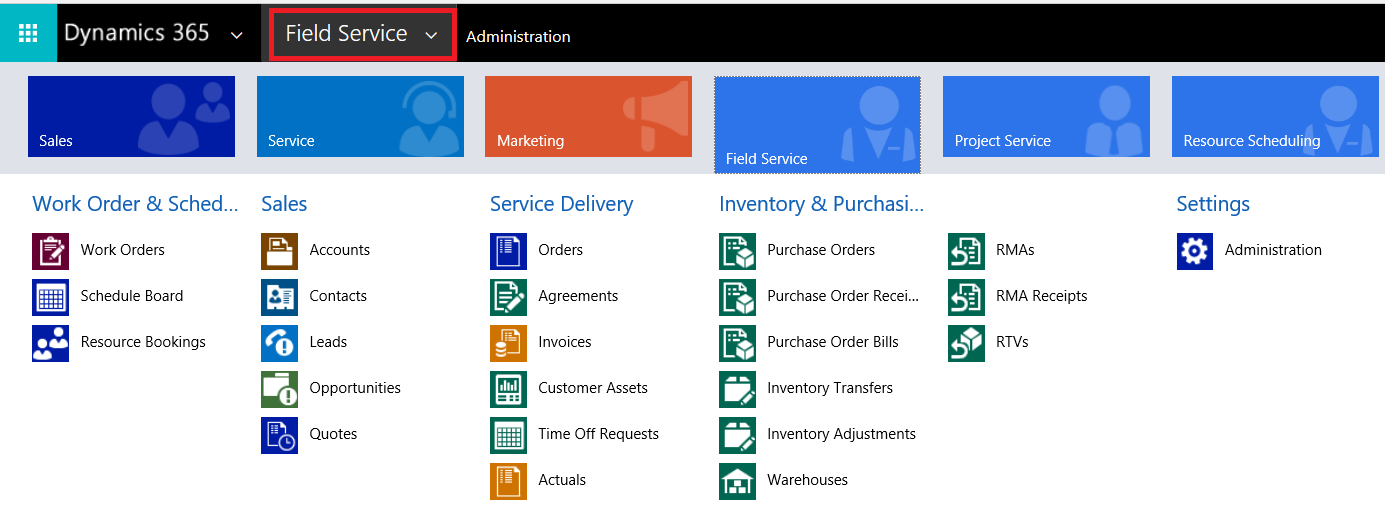1385x525 pixels.
Task: Open the Contacts link
Action: [338, 296]
